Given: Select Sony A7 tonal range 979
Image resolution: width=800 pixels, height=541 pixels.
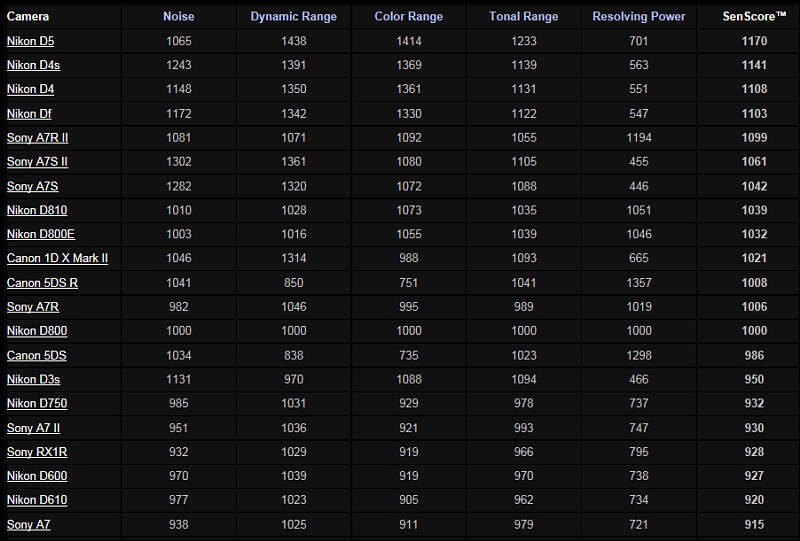Looking at the screenshot, I should 524,524.
